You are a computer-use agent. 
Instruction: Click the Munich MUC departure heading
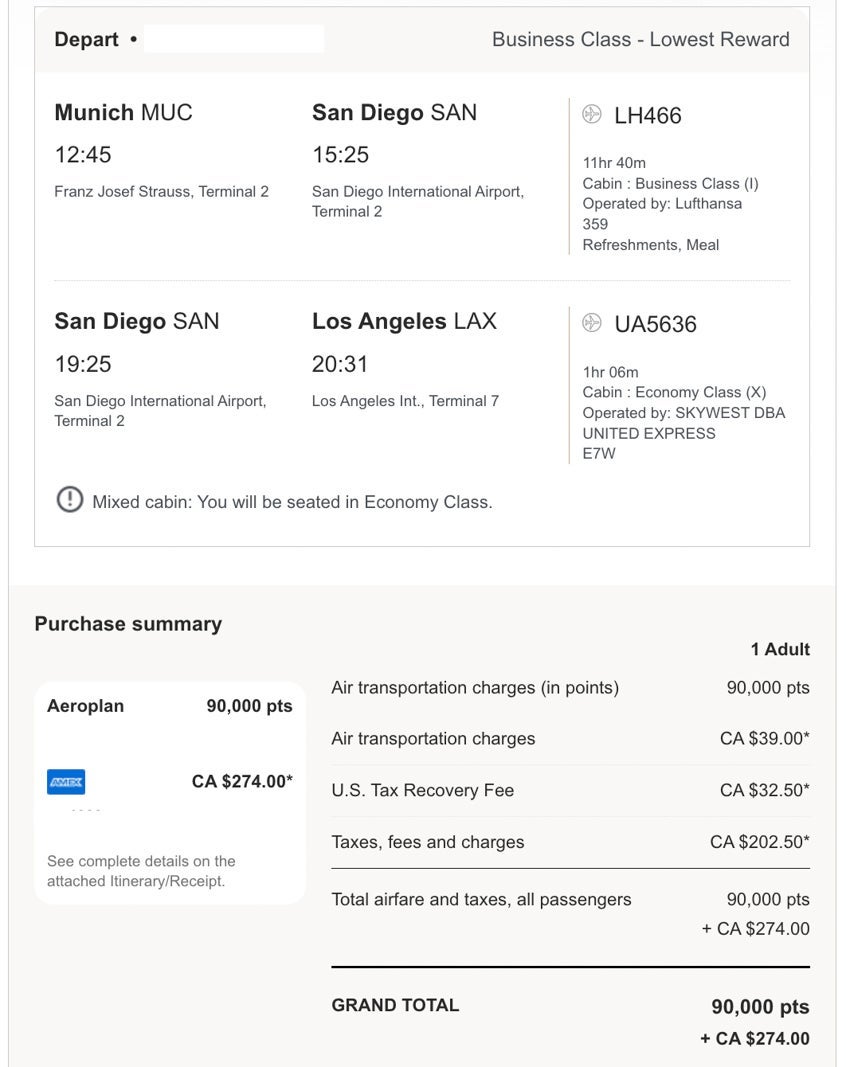(123, 112)
